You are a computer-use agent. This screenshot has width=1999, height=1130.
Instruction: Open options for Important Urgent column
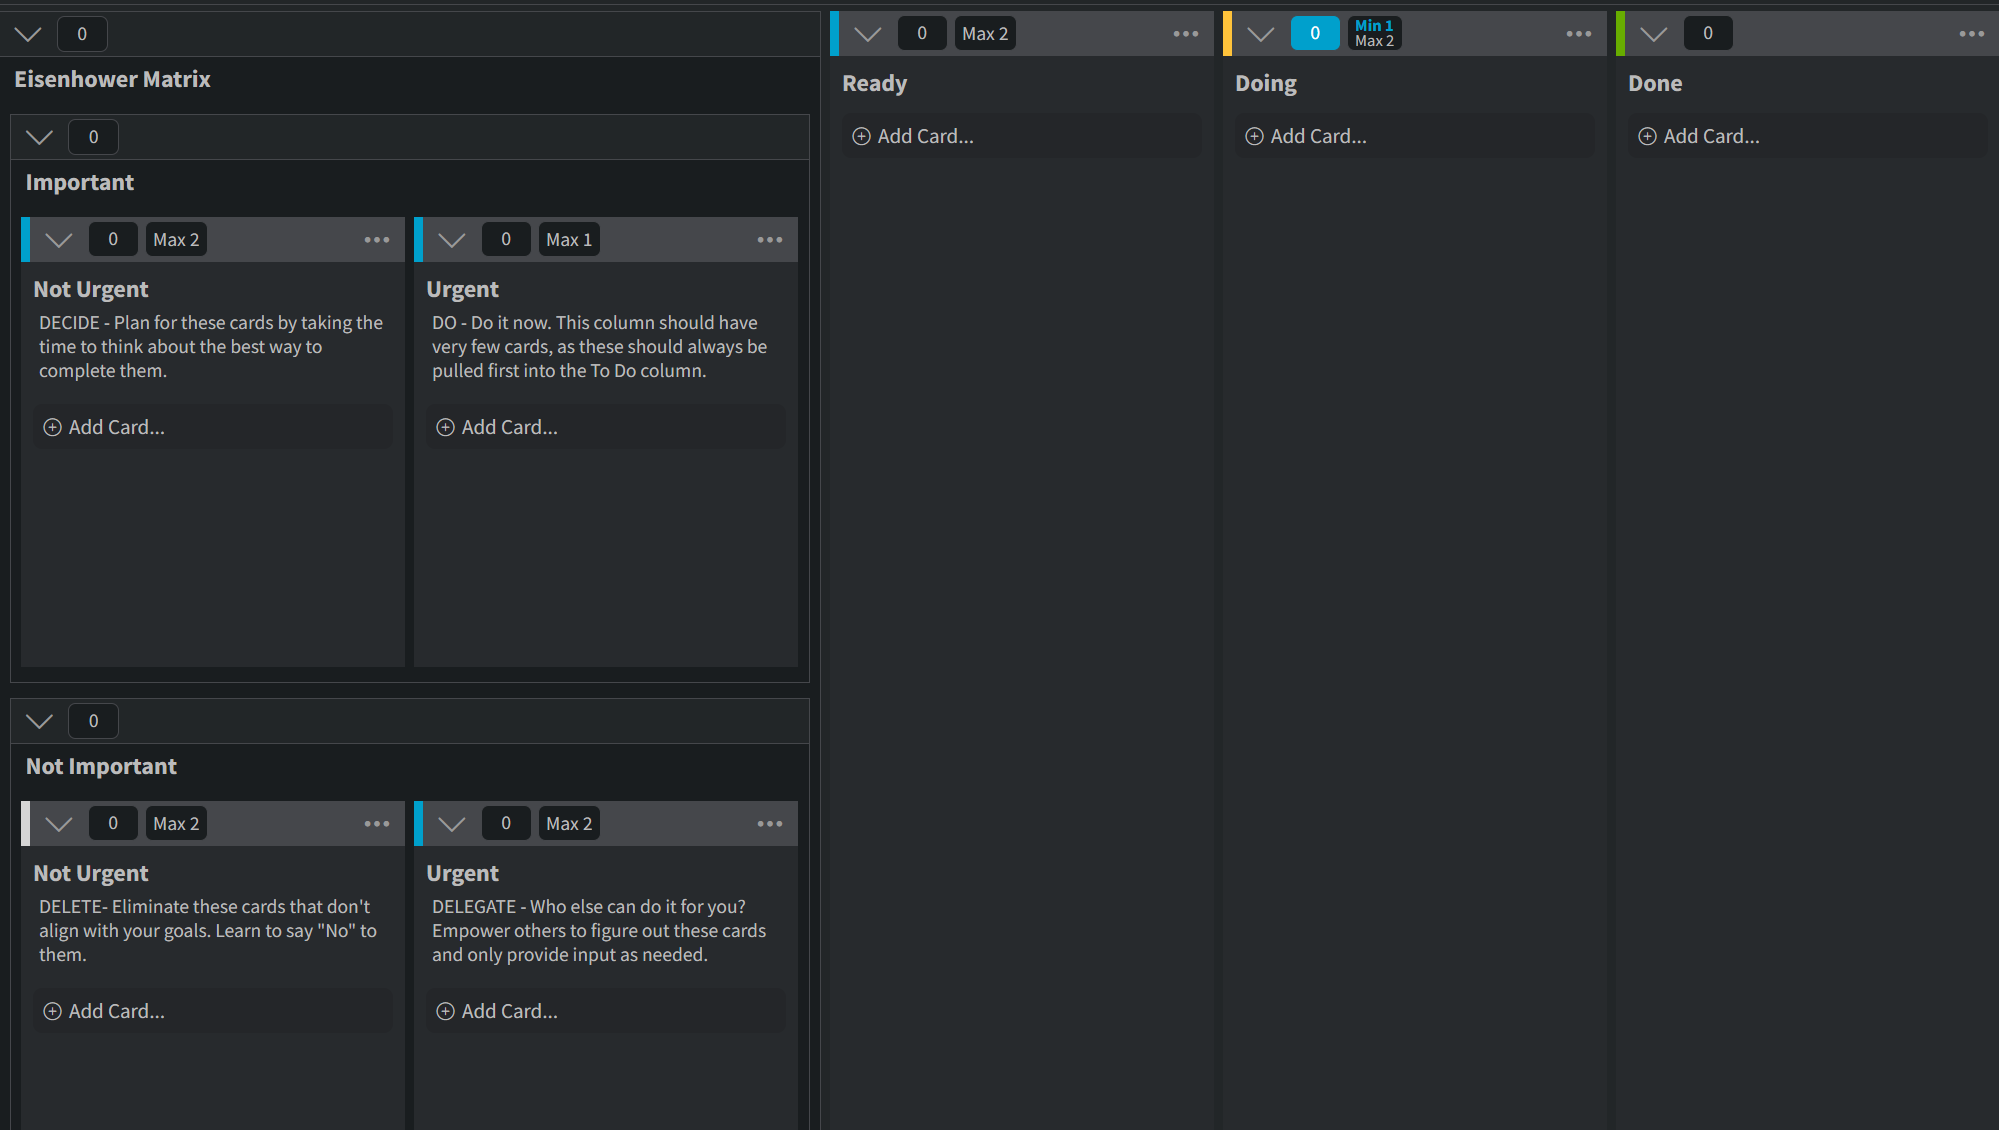coord(770,240)
